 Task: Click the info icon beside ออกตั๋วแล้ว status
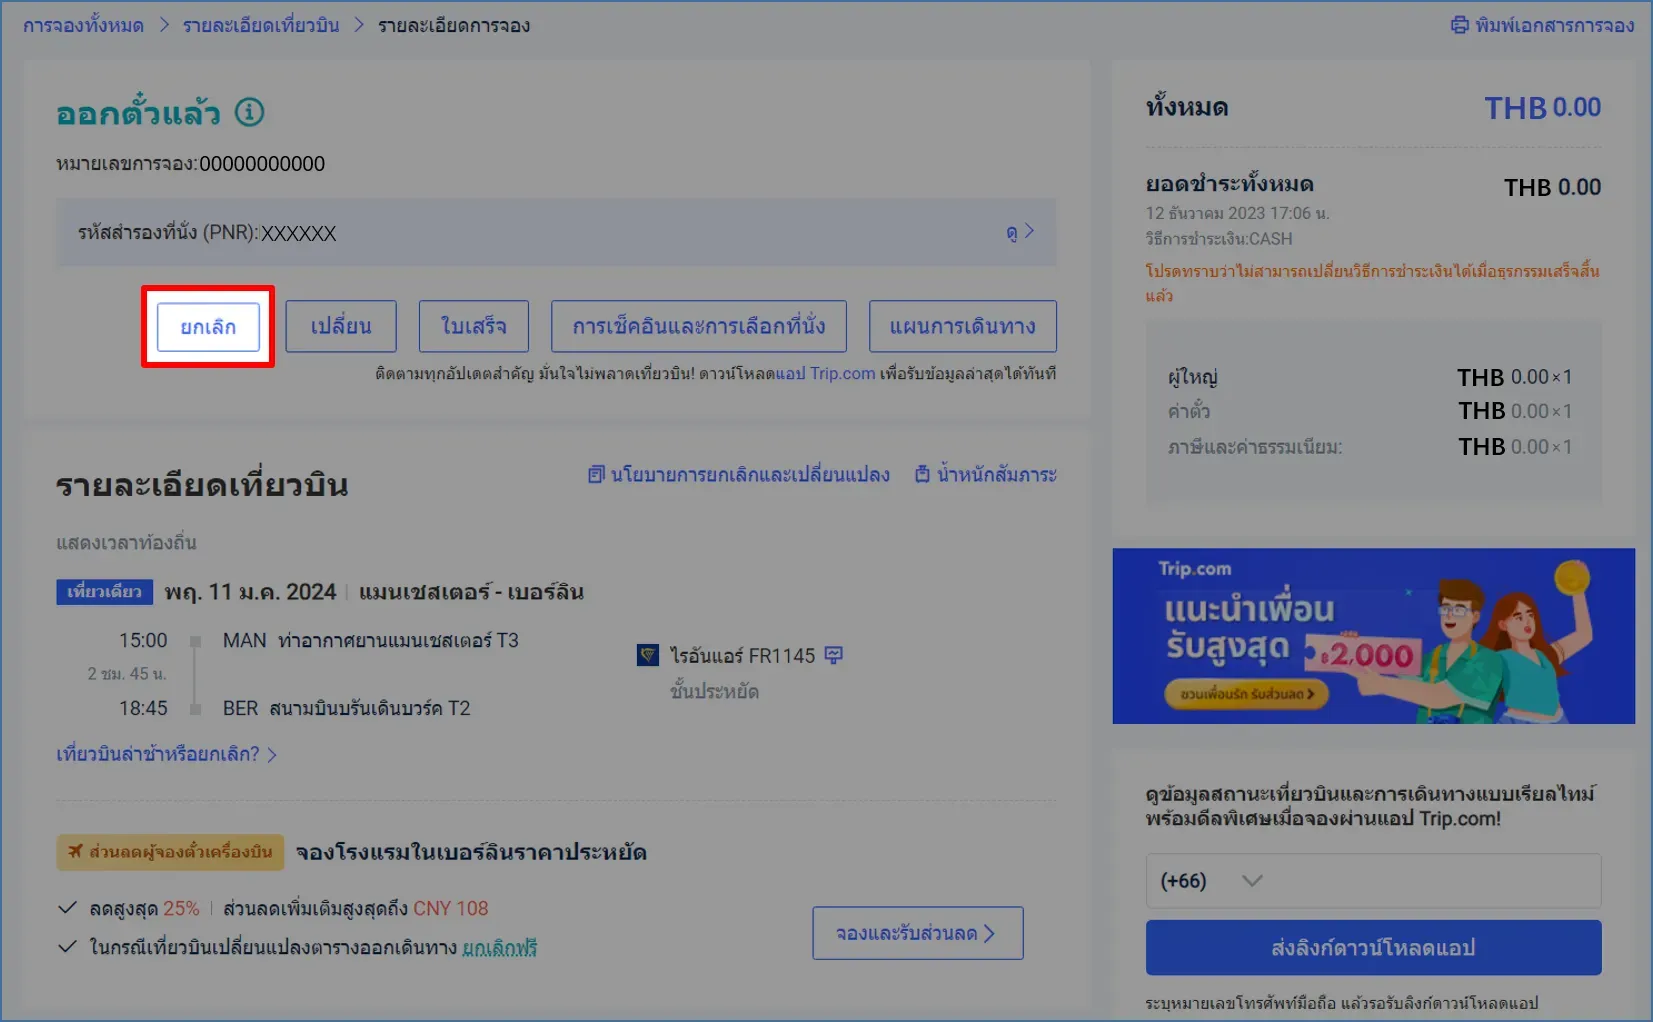(x=248, y=113)
